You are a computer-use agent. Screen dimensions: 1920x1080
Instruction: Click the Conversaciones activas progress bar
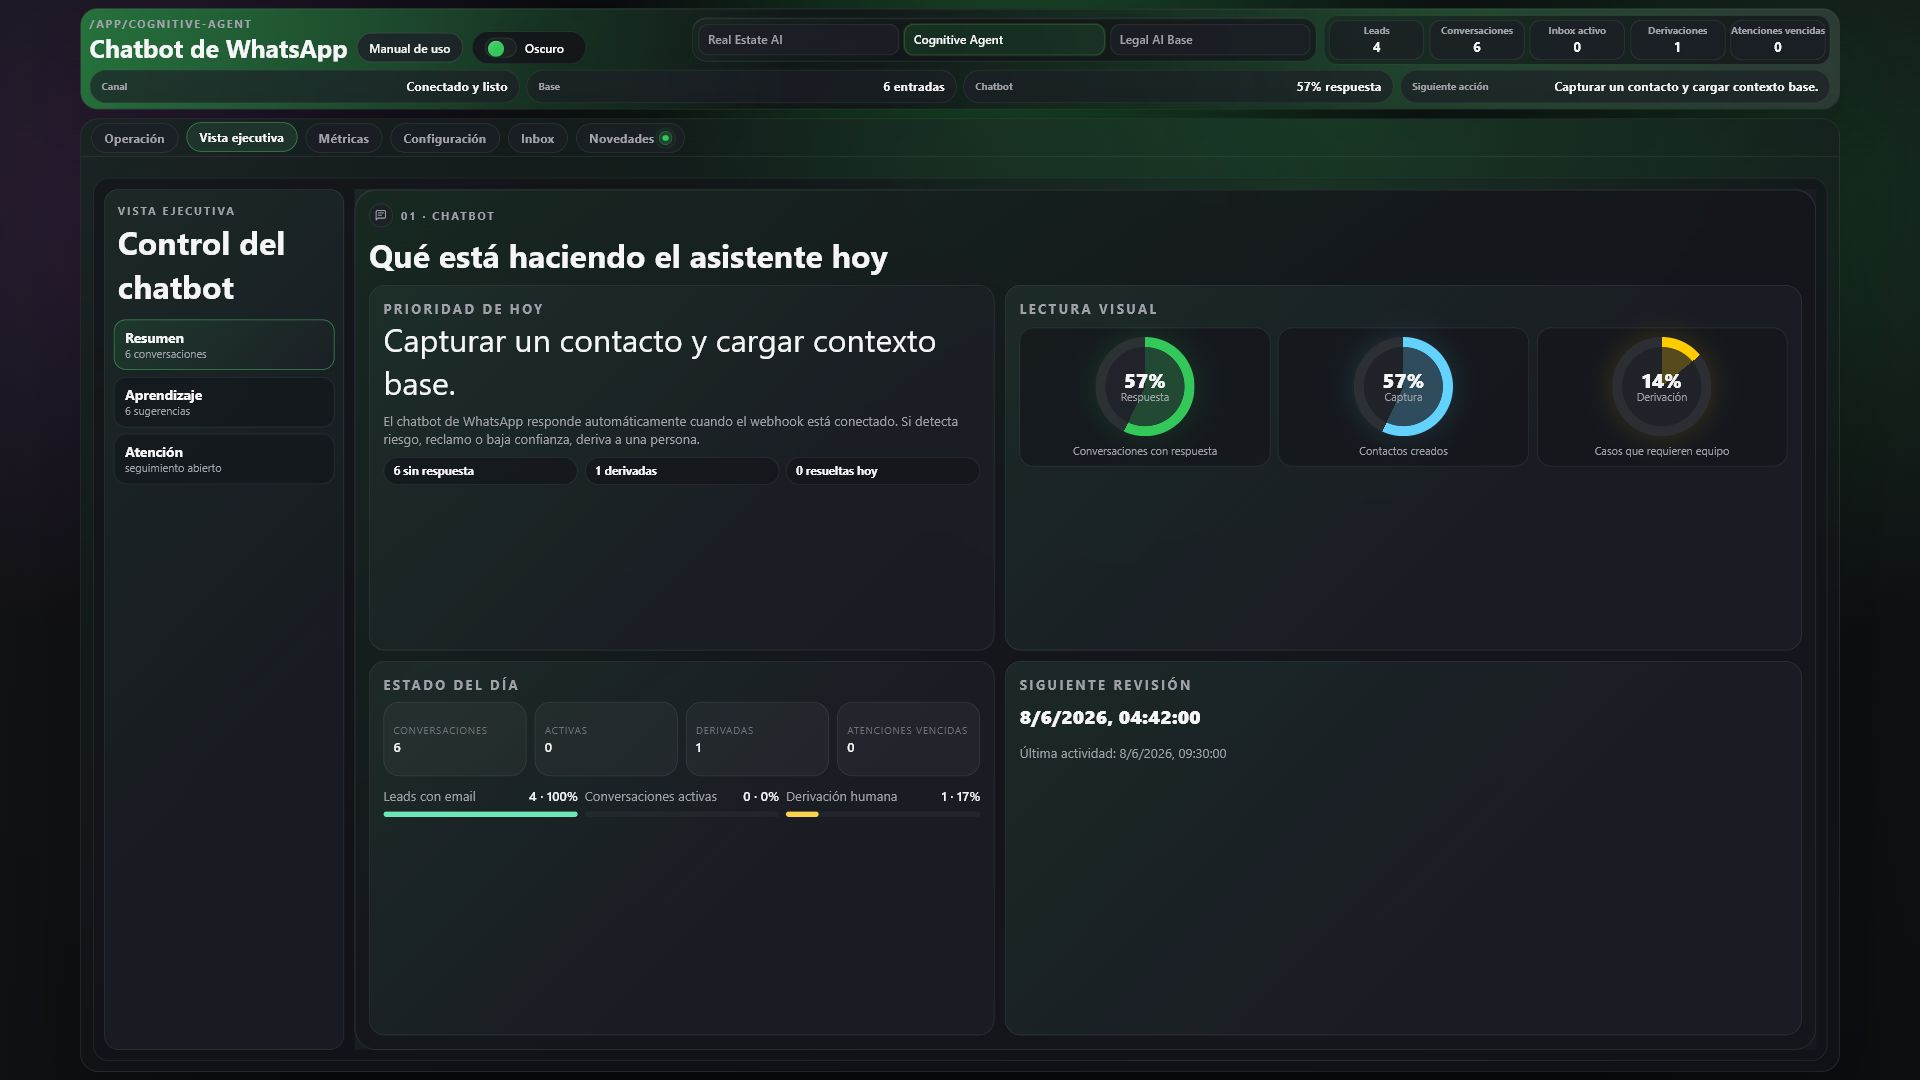(x=681, y=814)
